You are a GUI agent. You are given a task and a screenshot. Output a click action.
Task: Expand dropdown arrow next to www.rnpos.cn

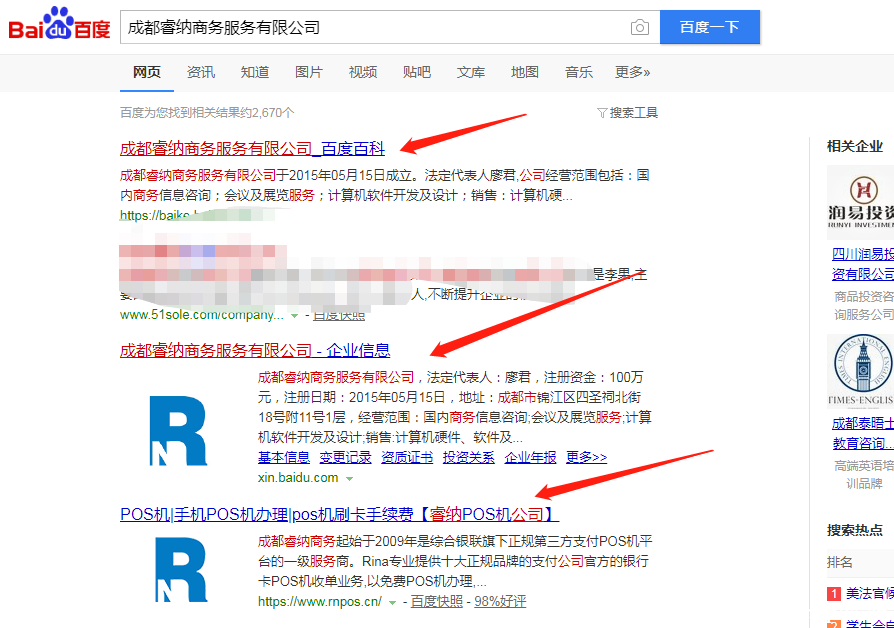(392, 602)
